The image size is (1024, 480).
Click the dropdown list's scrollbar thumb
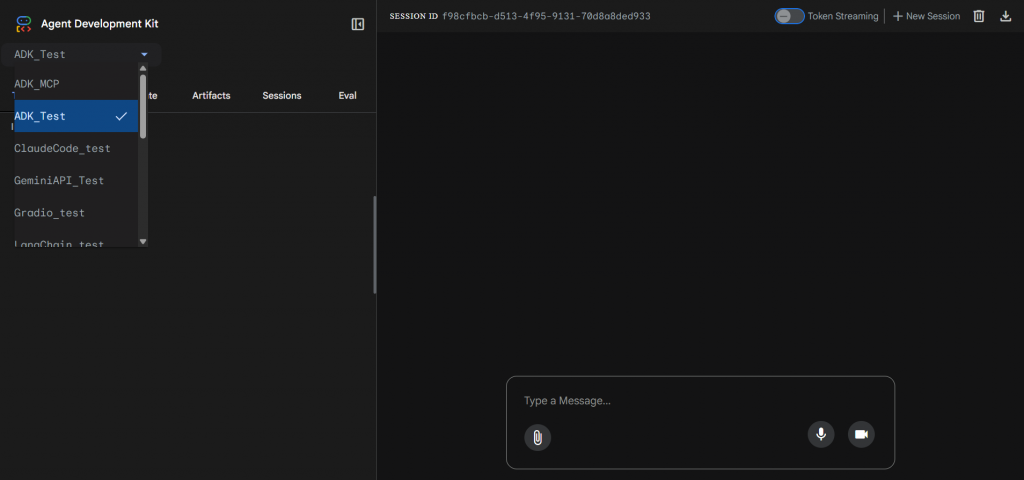pyautogui.click(x=143, y=106)
